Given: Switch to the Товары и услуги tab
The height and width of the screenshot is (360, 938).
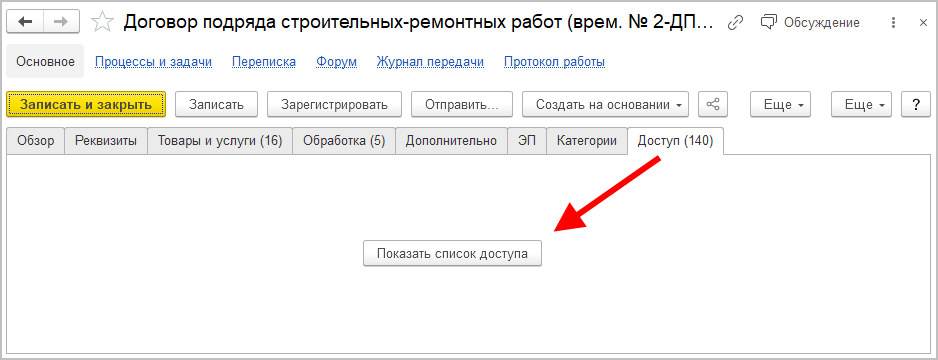Looking at the screenshot, I should click(220, 141).
